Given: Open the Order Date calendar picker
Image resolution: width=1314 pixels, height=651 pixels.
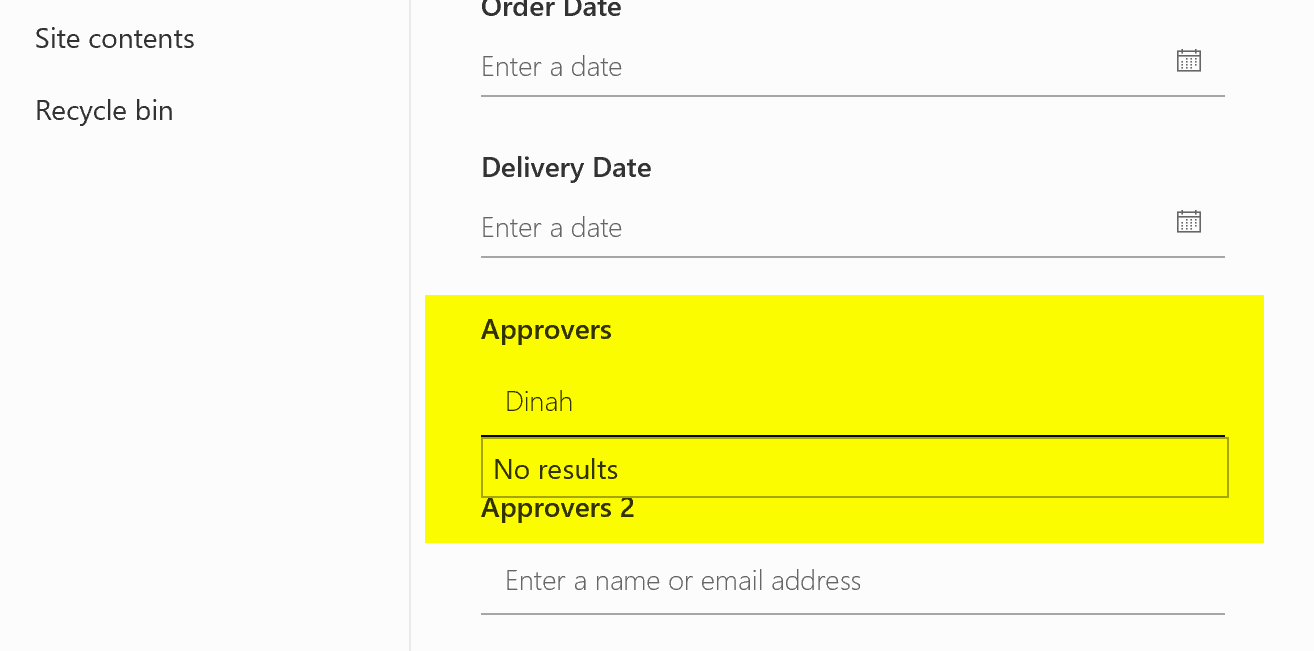Looking at the screenshot, I should click(1188, 61).
